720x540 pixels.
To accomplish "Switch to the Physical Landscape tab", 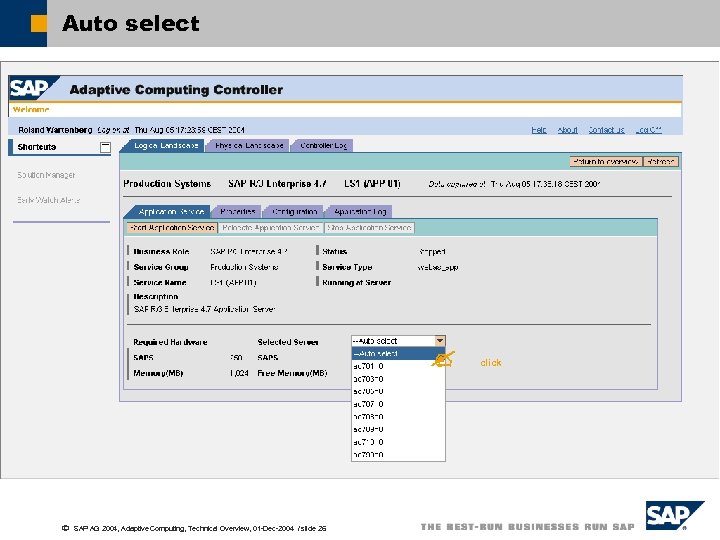I will click(x=249, y=146).
